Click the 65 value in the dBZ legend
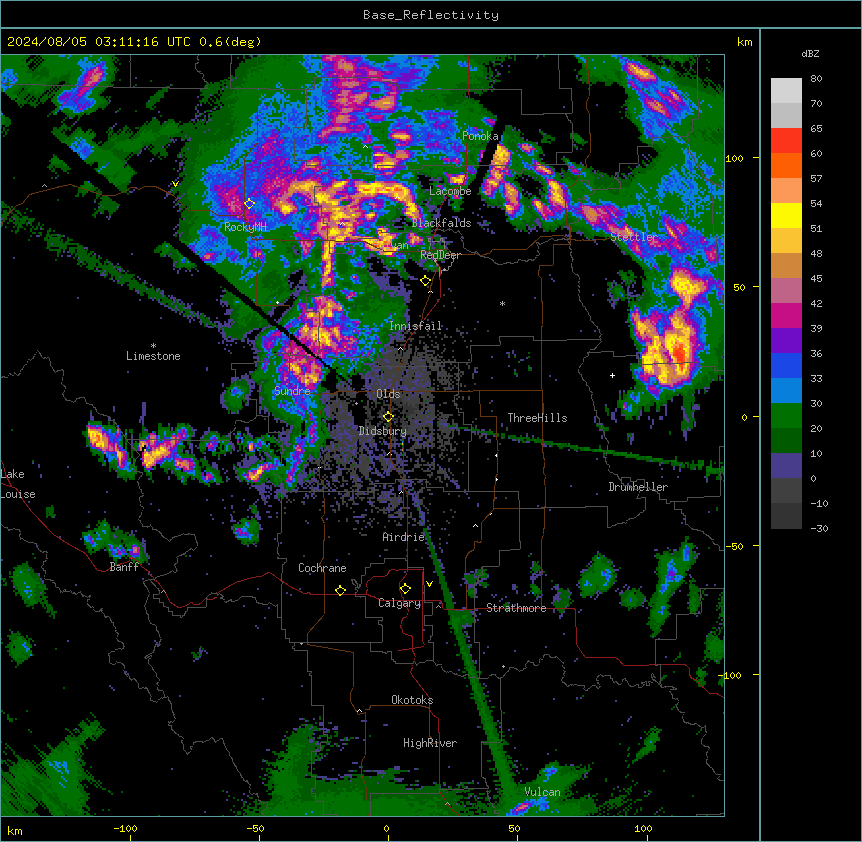 point(816,129)
